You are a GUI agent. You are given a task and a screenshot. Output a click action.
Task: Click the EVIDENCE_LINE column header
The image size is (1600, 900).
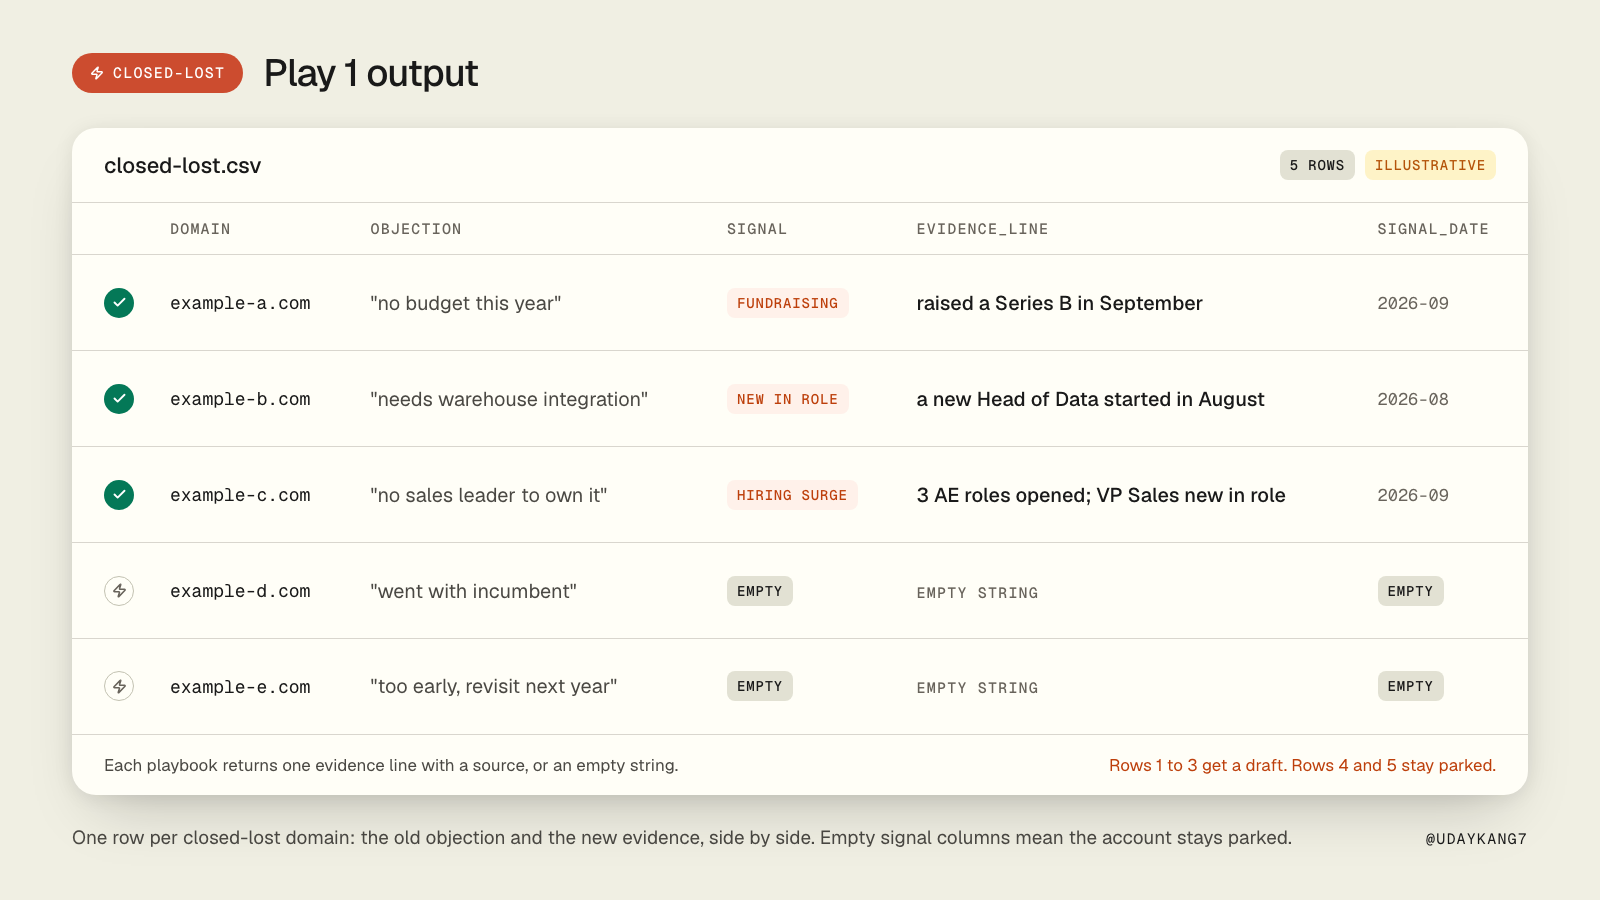point(983,229)
